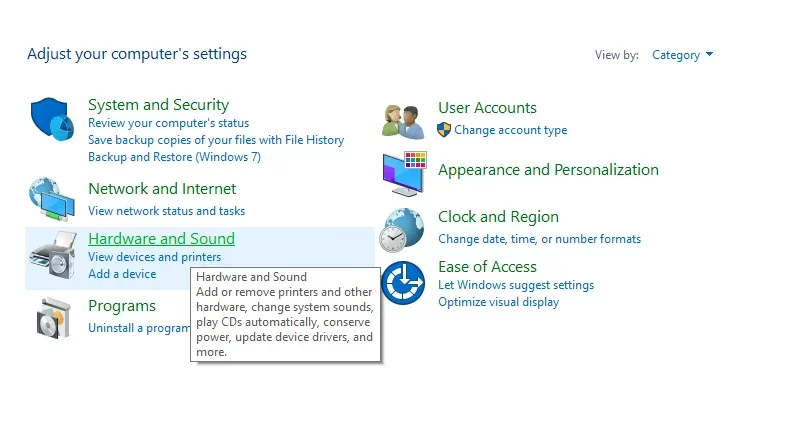
Task: Click the Appearance and Personalization monitor icon
Action: click(x=404, y=174)
